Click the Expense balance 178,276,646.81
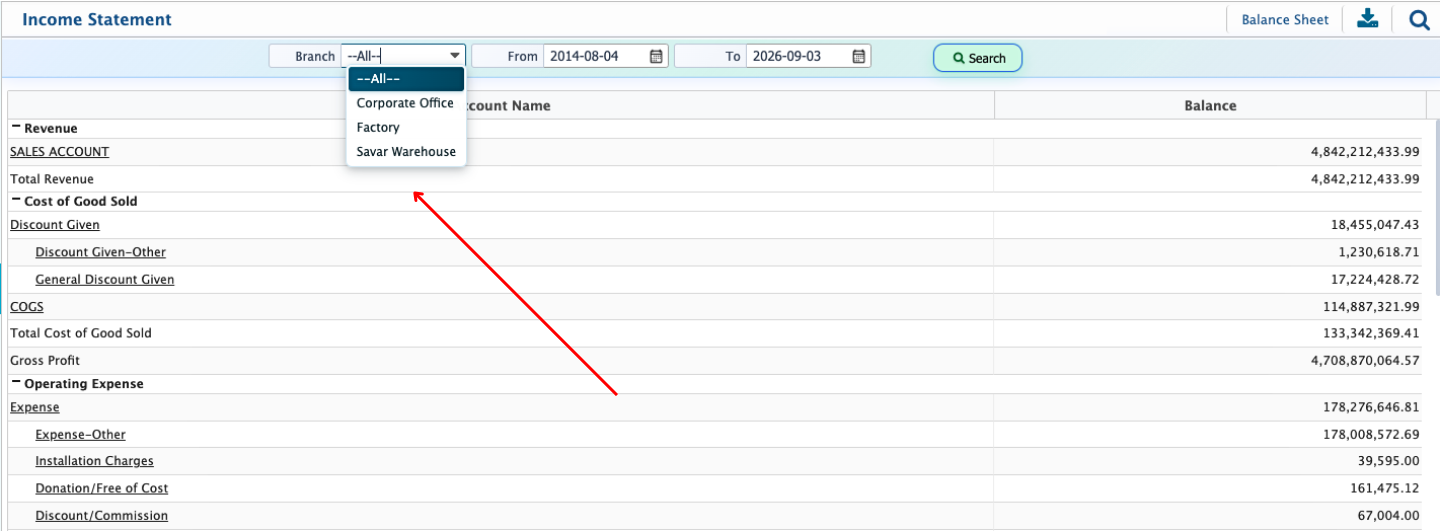1440x532 pixels. (1373, 407)
